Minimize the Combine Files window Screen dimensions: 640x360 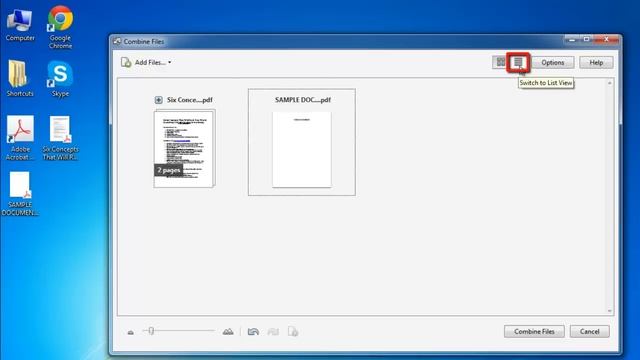click(572, 40)
